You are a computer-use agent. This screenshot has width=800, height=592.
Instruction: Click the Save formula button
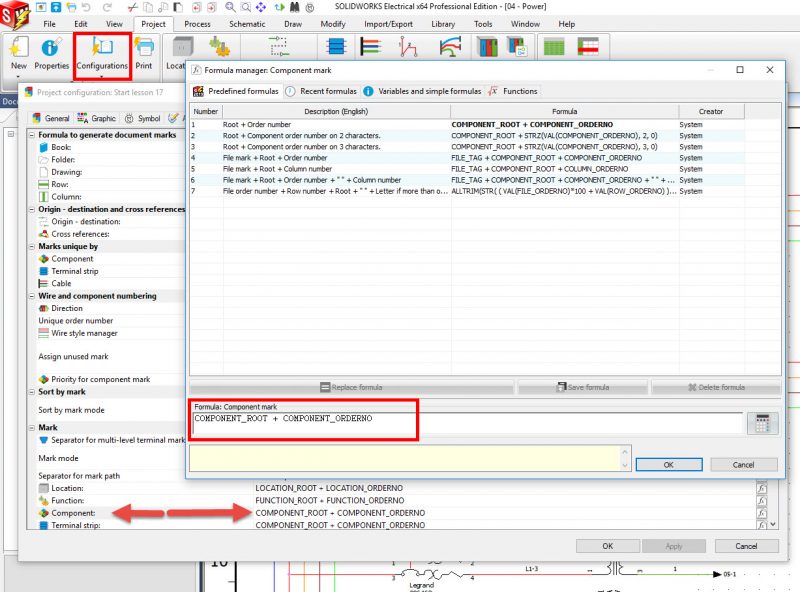click(x=583, y=387)
